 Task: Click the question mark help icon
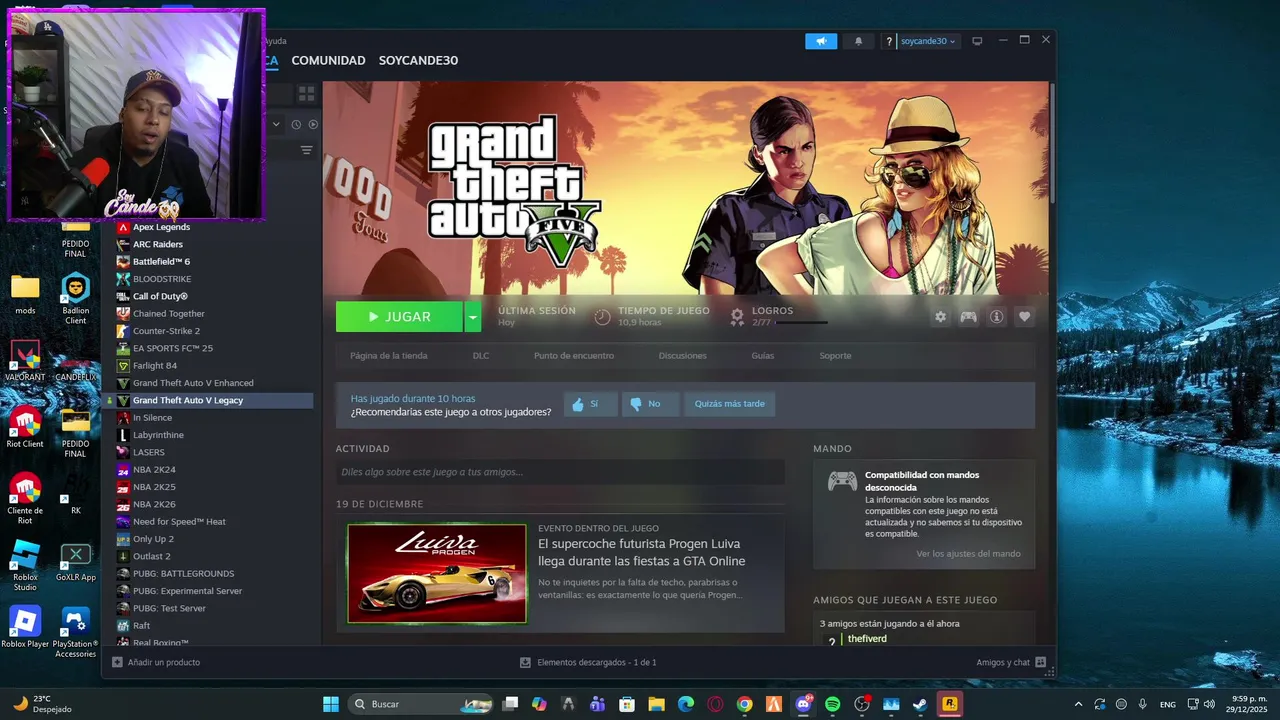pos(889,41)
